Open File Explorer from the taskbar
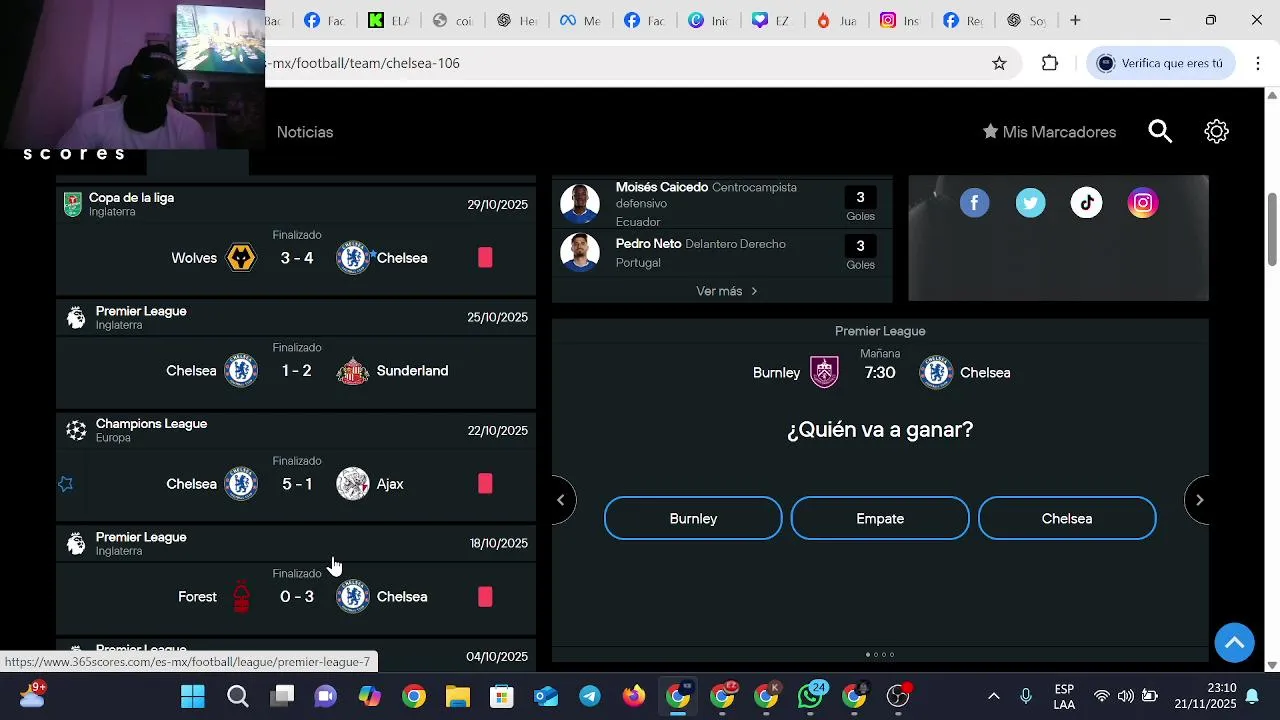The height and width of the screenshot is (720, 1280). 458,696
